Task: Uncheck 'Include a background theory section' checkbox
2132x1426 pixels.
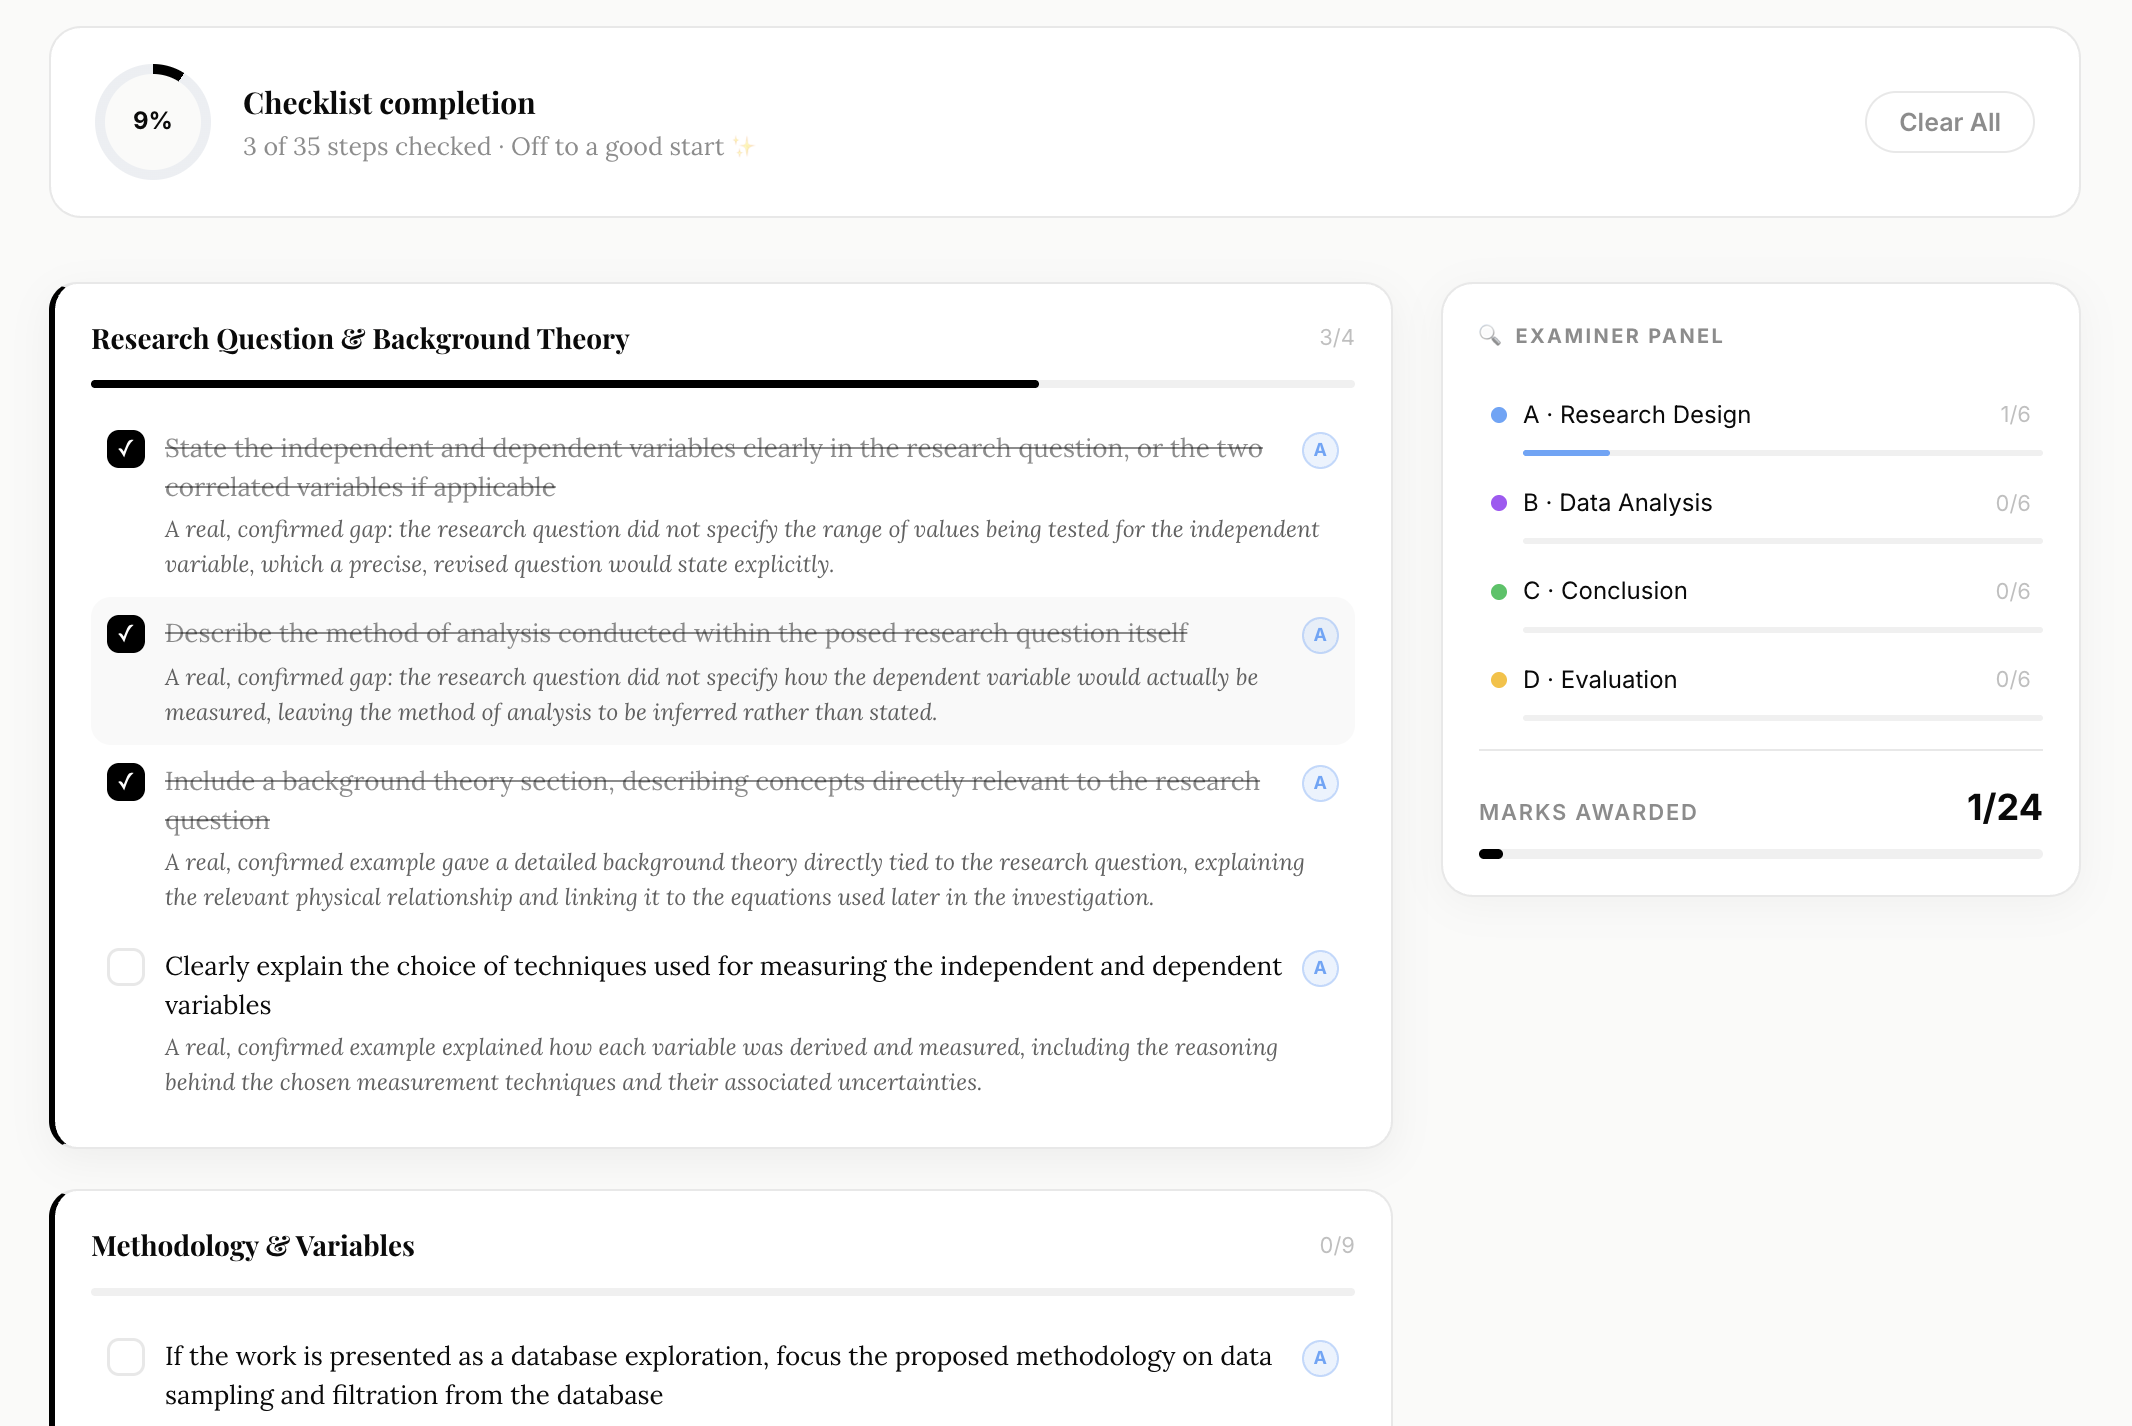Action: 126,782
